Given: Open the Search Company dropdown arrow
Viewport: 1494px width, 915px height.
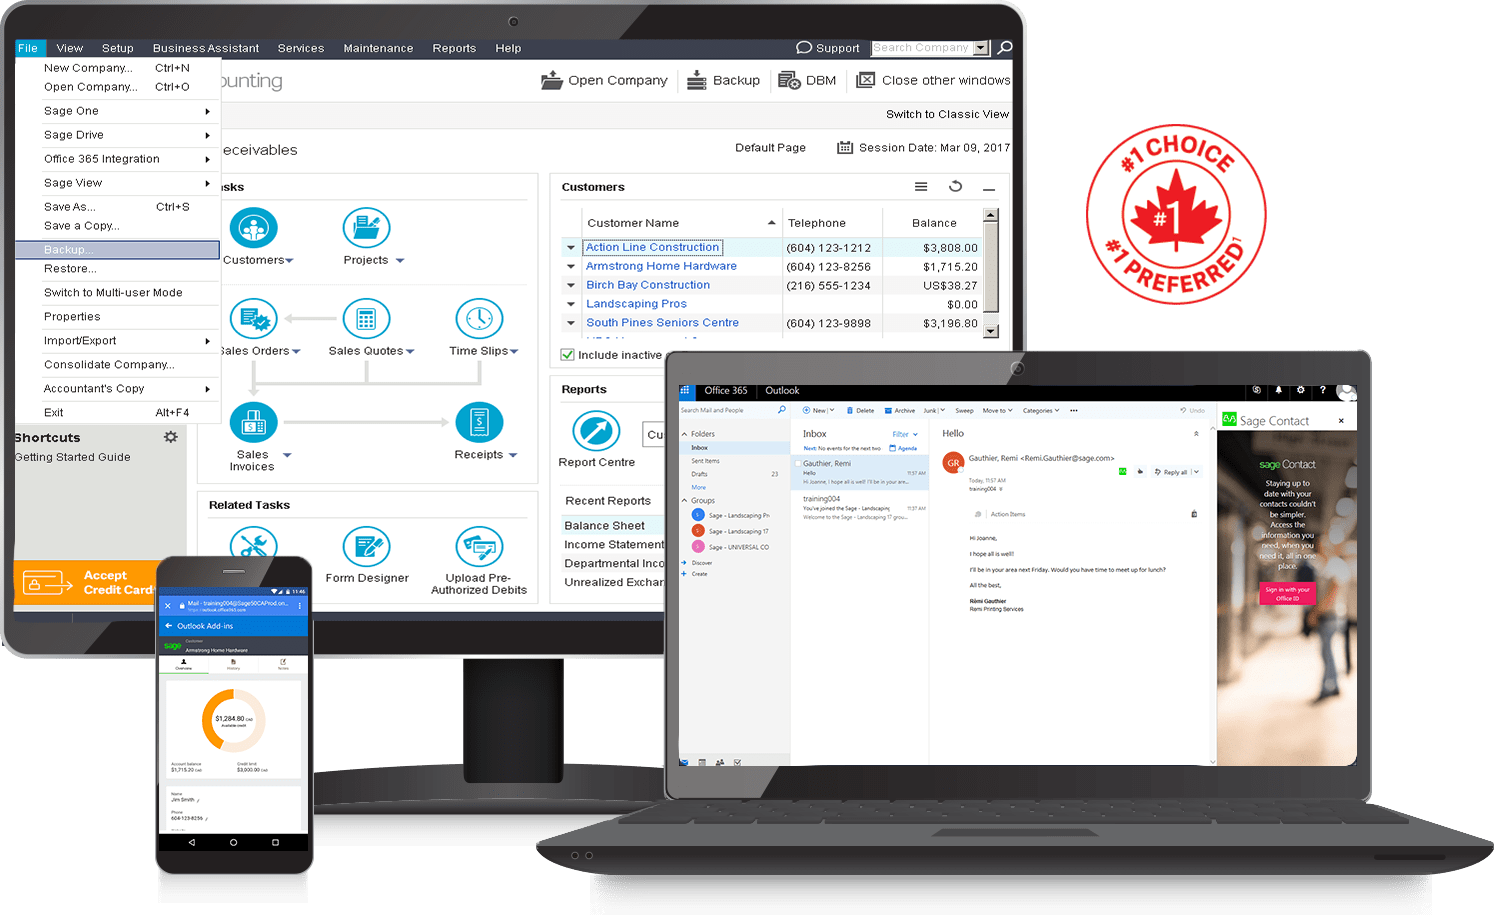Looking at the screenshot, I should pos(981,48).
